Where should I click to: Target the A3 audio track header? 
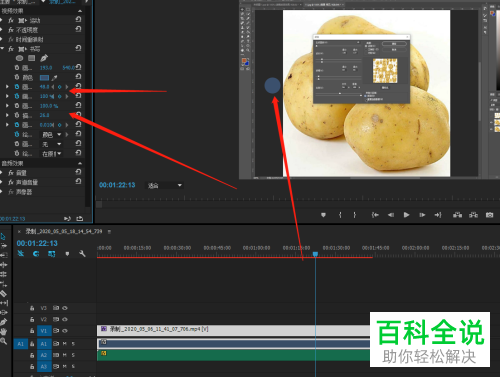pos(44,366)
